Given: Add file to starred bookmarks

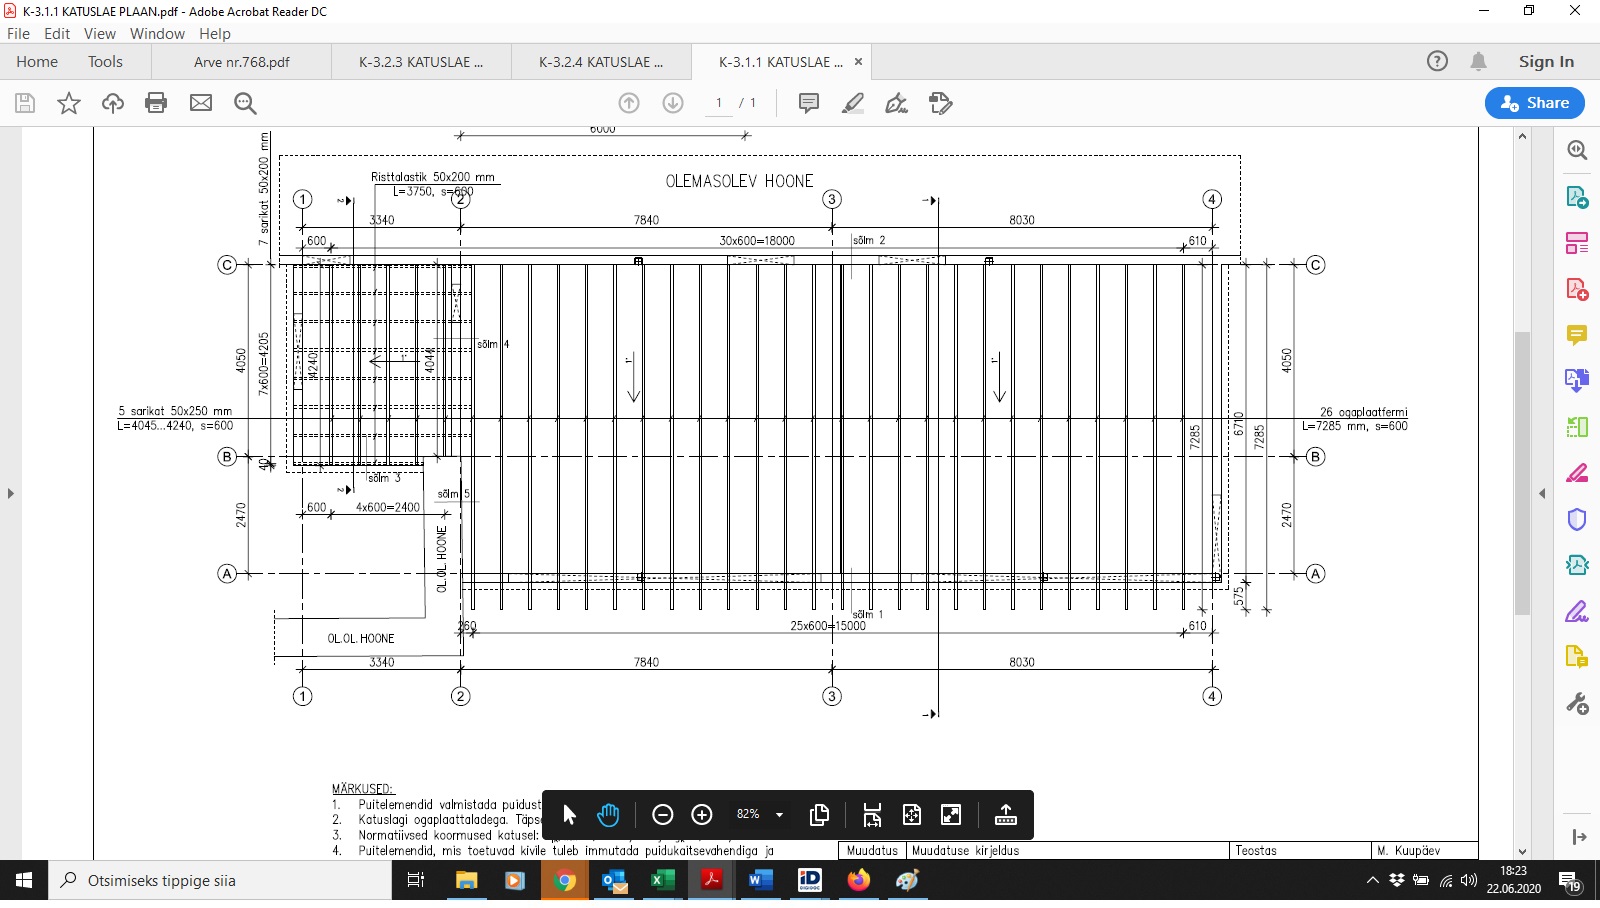Looking at the screenshot, I should coord(69,103).
